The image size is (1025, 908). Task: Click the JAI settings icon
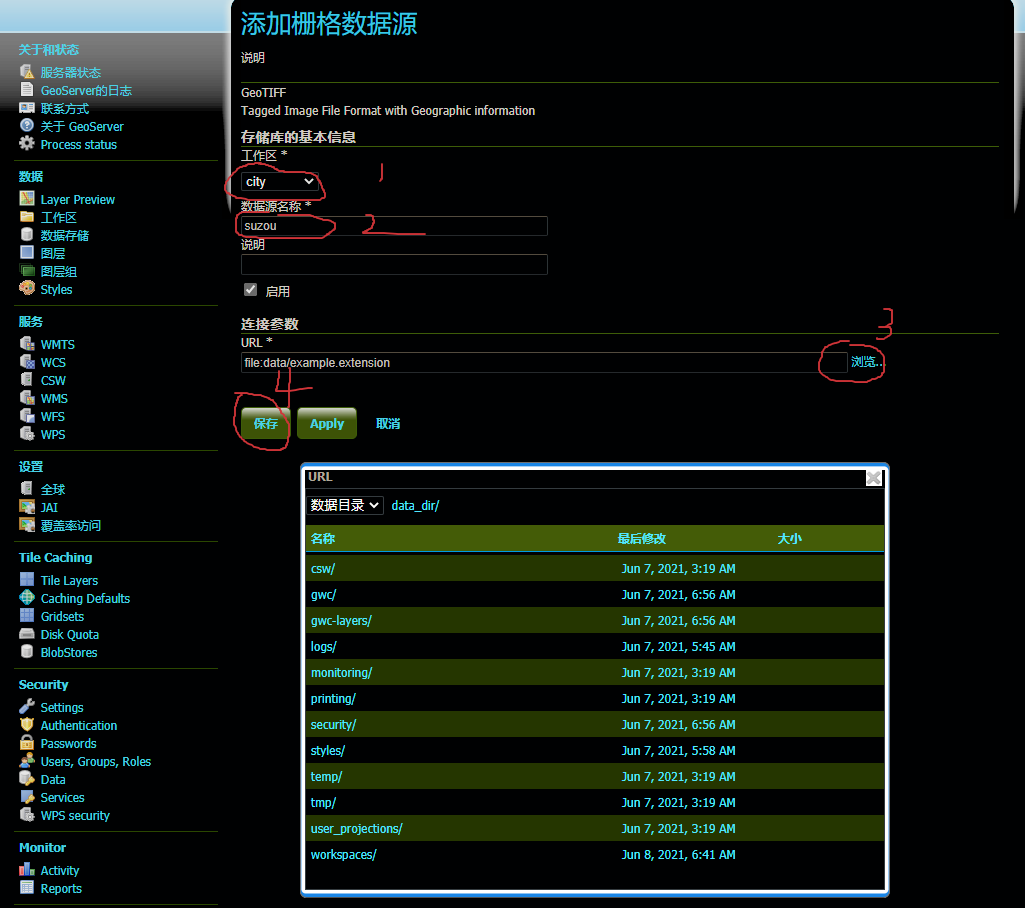coord(27,507)
